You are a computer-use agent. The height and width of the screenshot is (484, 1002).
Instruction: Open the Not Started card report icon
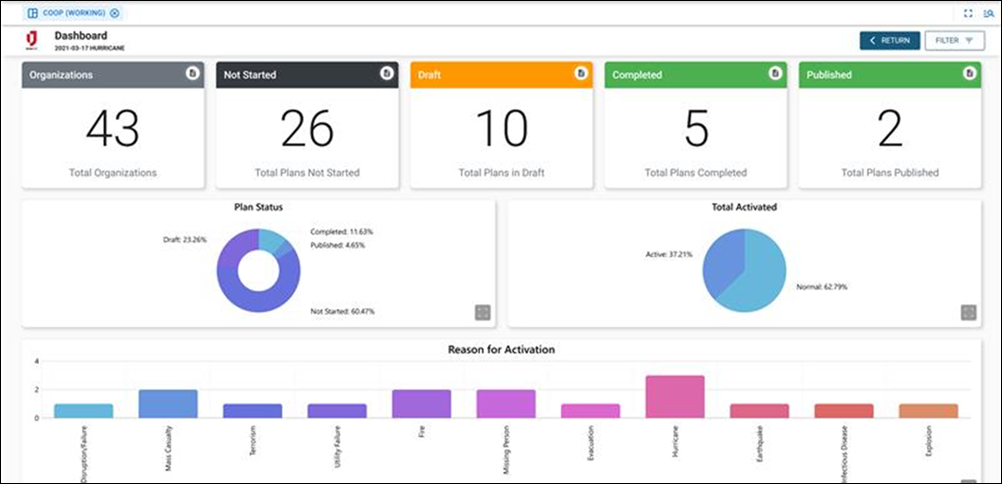click(x=386, y=74)
